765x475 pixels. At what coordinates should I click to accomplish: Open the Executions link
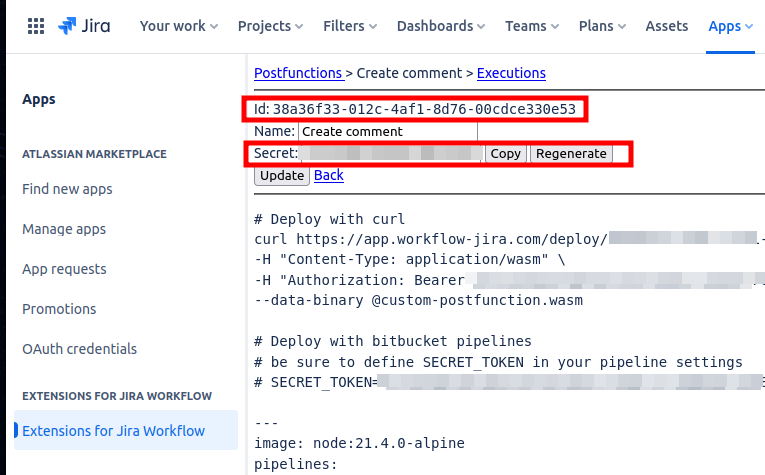pyautogui.click(x=511, y=73)
